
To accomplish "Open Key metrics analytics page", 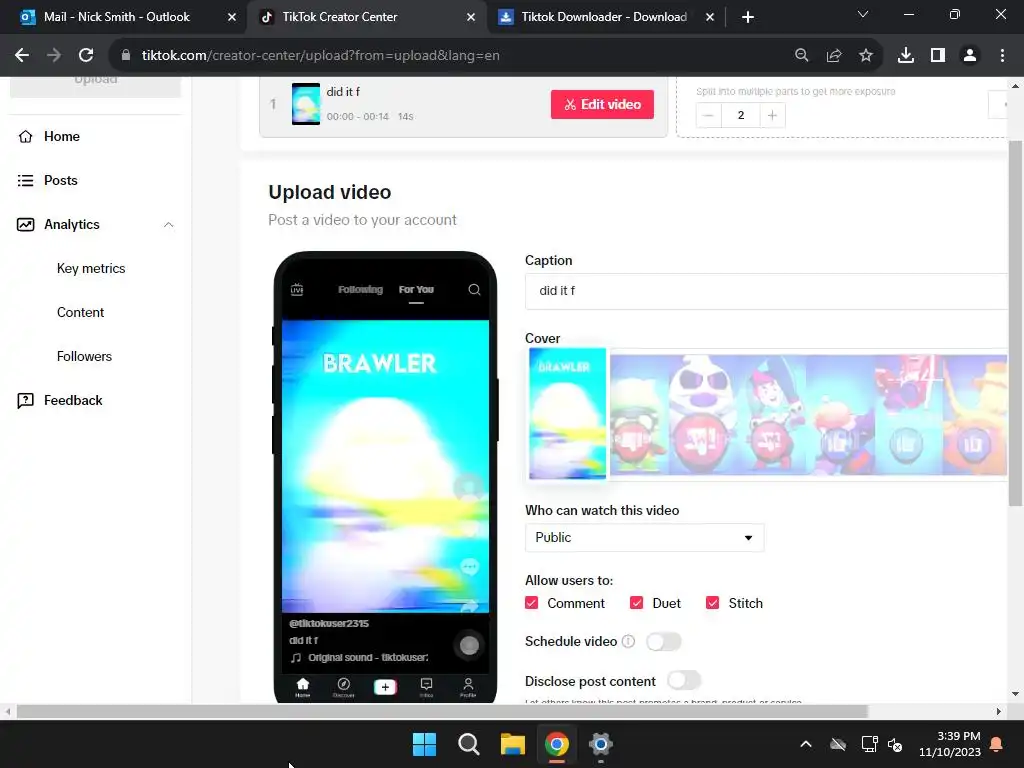I will click(x=91, y=268).
